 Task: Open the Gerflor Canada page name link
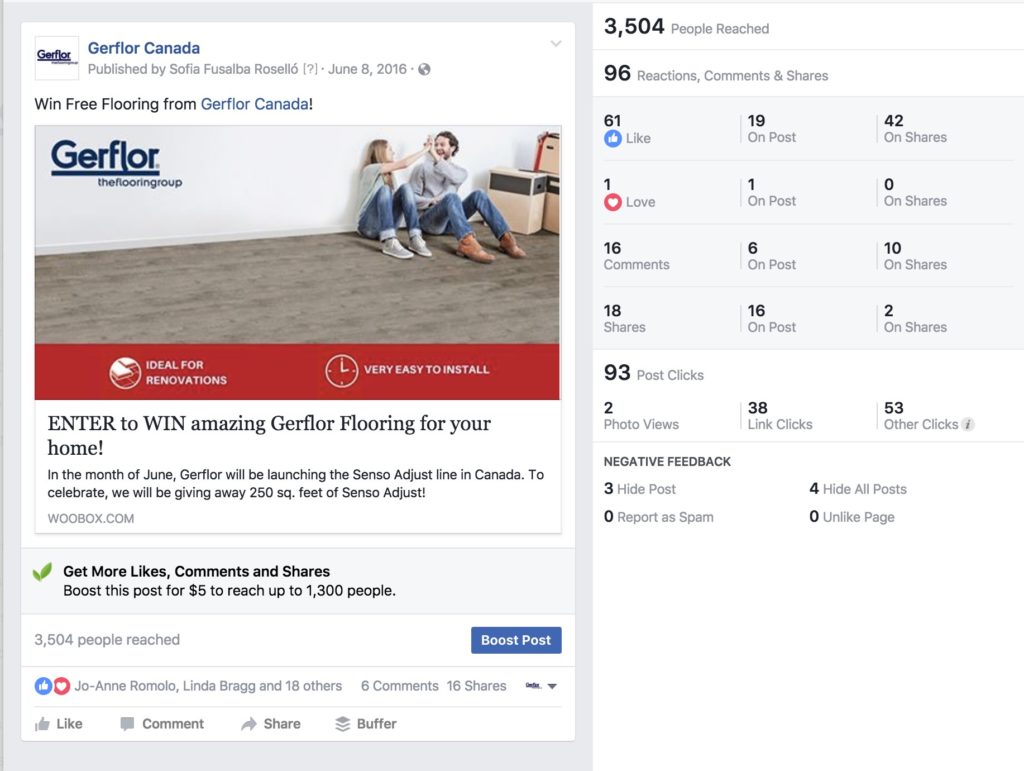click(144, 48)
